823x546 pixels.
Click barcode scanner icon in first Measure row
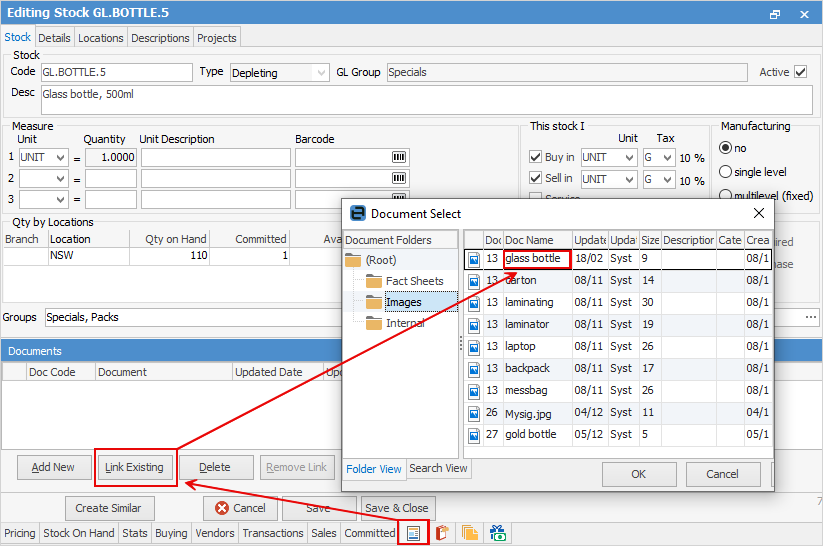pyautogui.click(x=399, y=158)
